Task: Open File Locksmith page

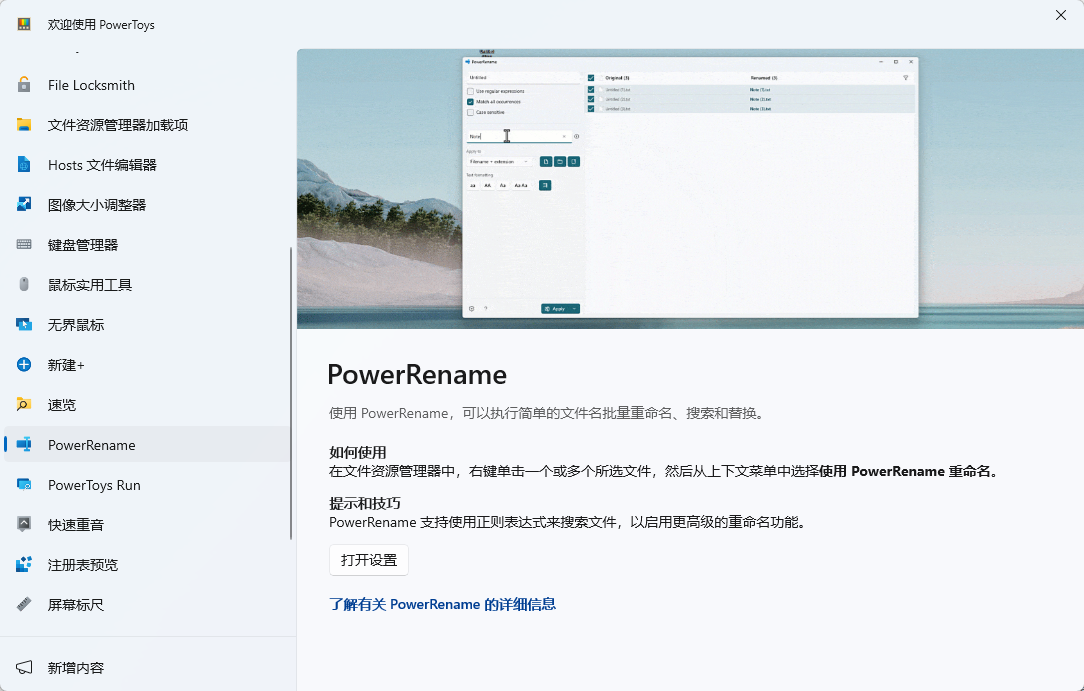Action: (147, 85)
